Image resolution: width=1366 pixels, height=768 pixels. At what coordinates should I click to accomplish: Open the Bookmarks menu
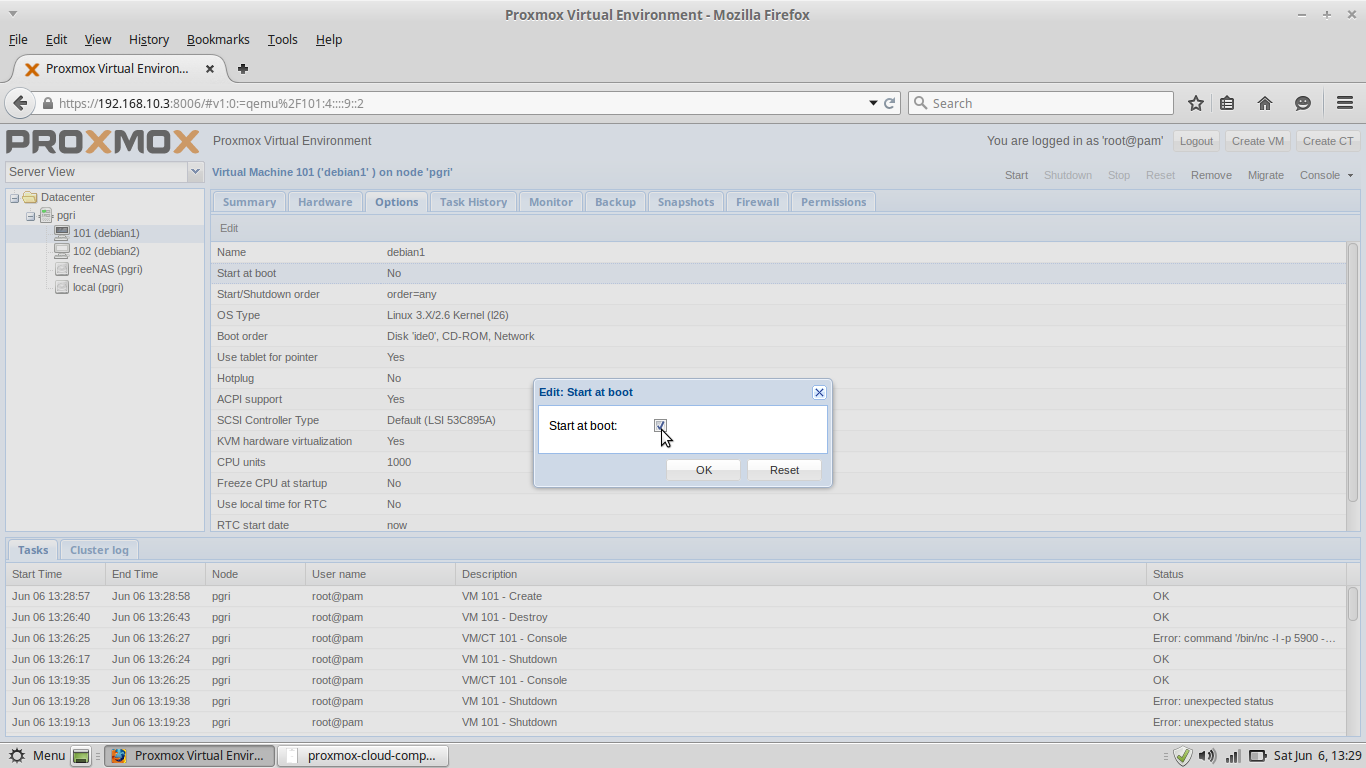click(x=218, y=40)
